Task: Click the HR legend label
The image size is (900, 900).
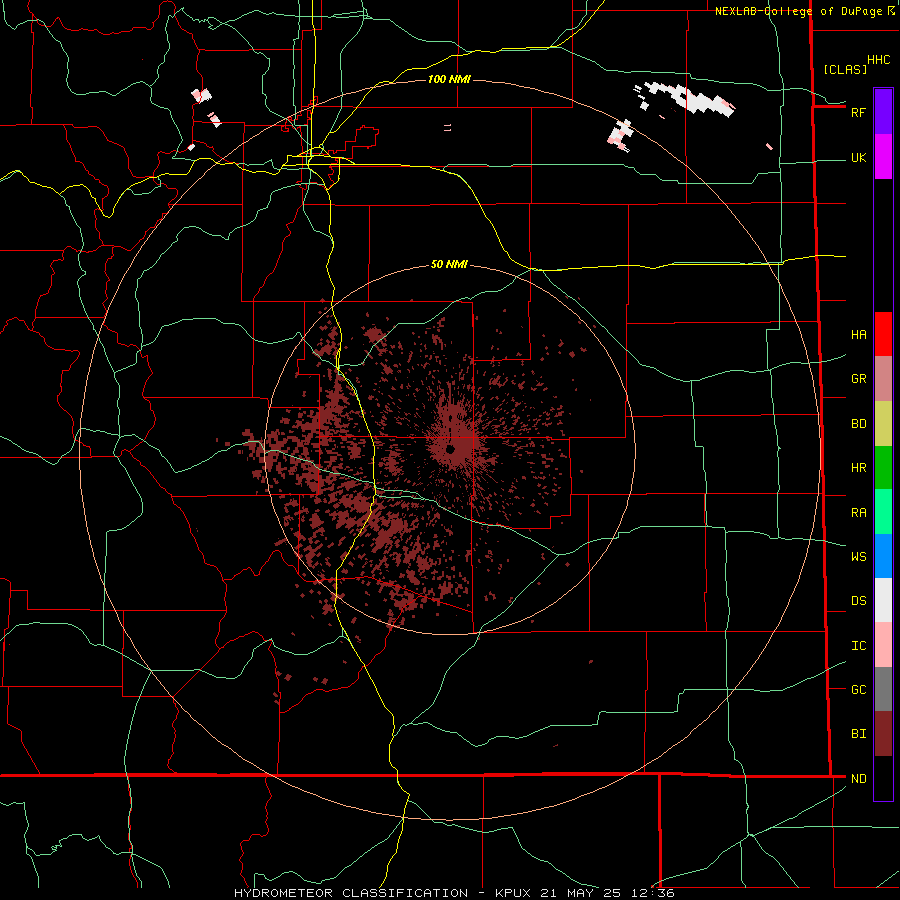Action: (x=858, y=468)
